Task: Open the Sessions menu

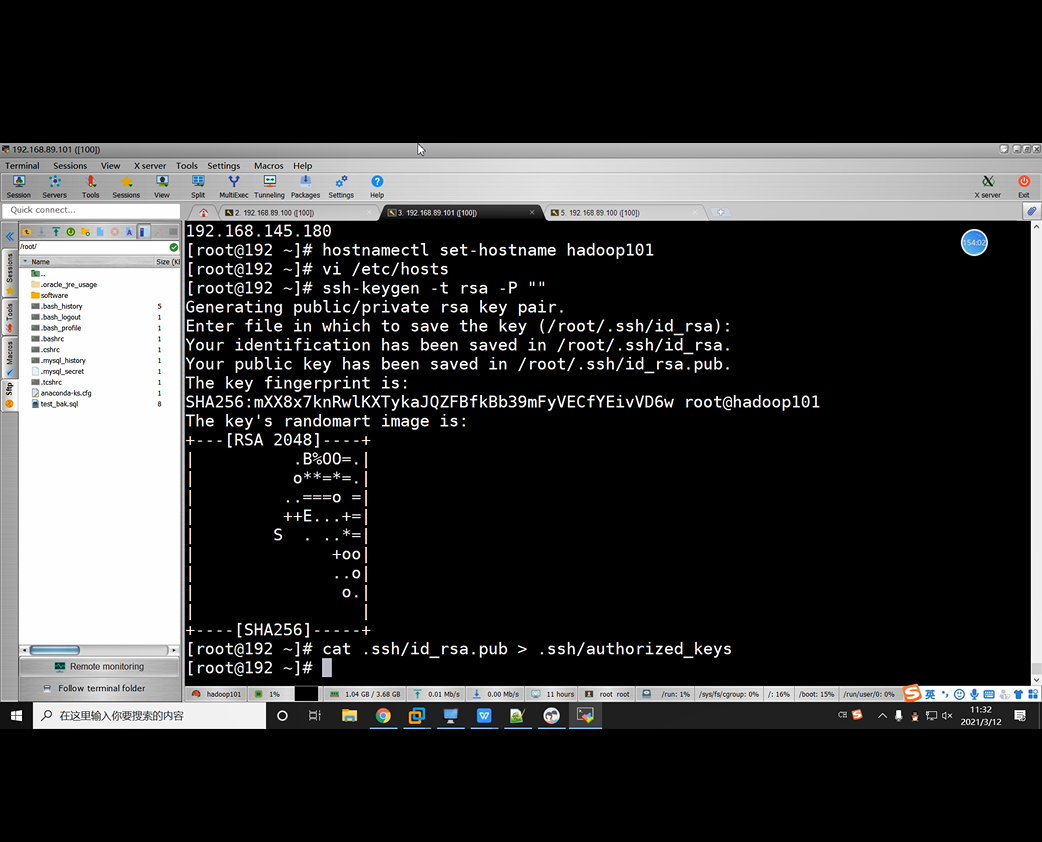Action: [x=70, y=165]
